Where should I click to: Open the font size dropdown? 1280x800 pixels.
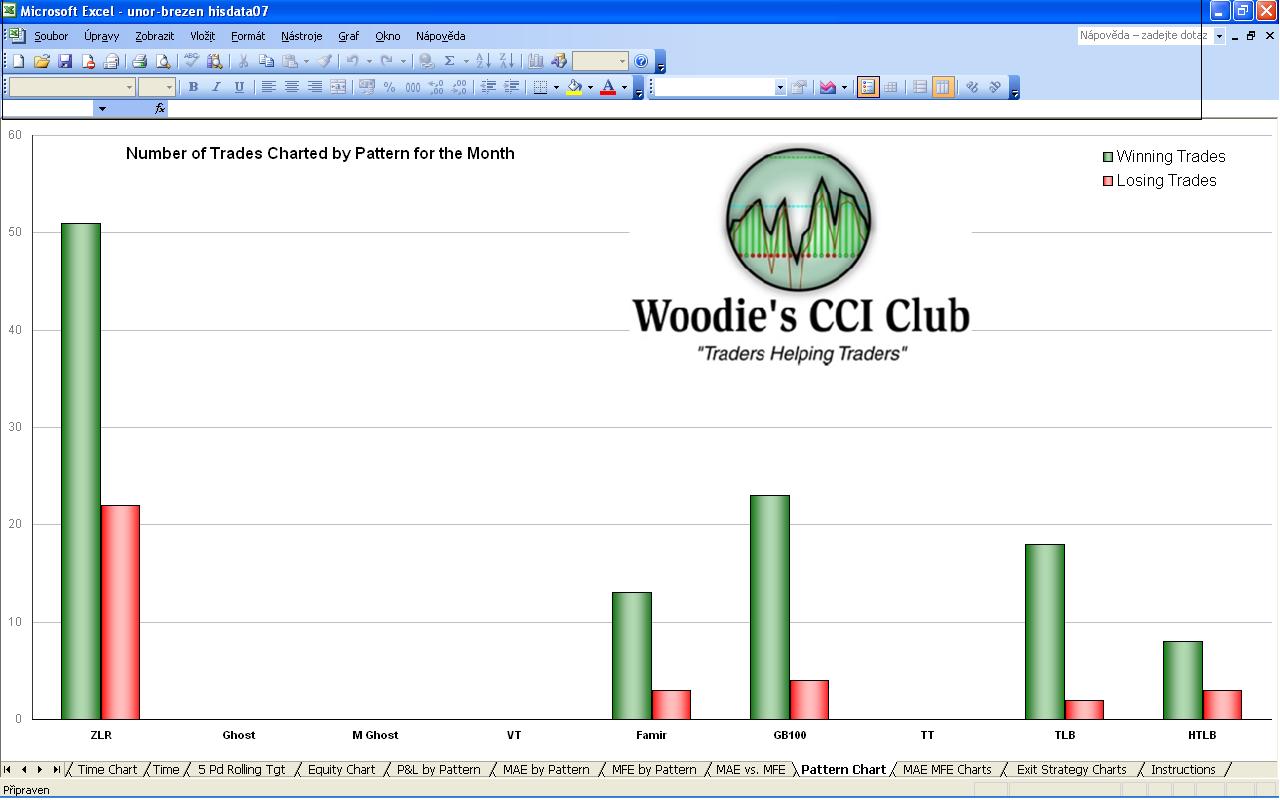point(169,87)
